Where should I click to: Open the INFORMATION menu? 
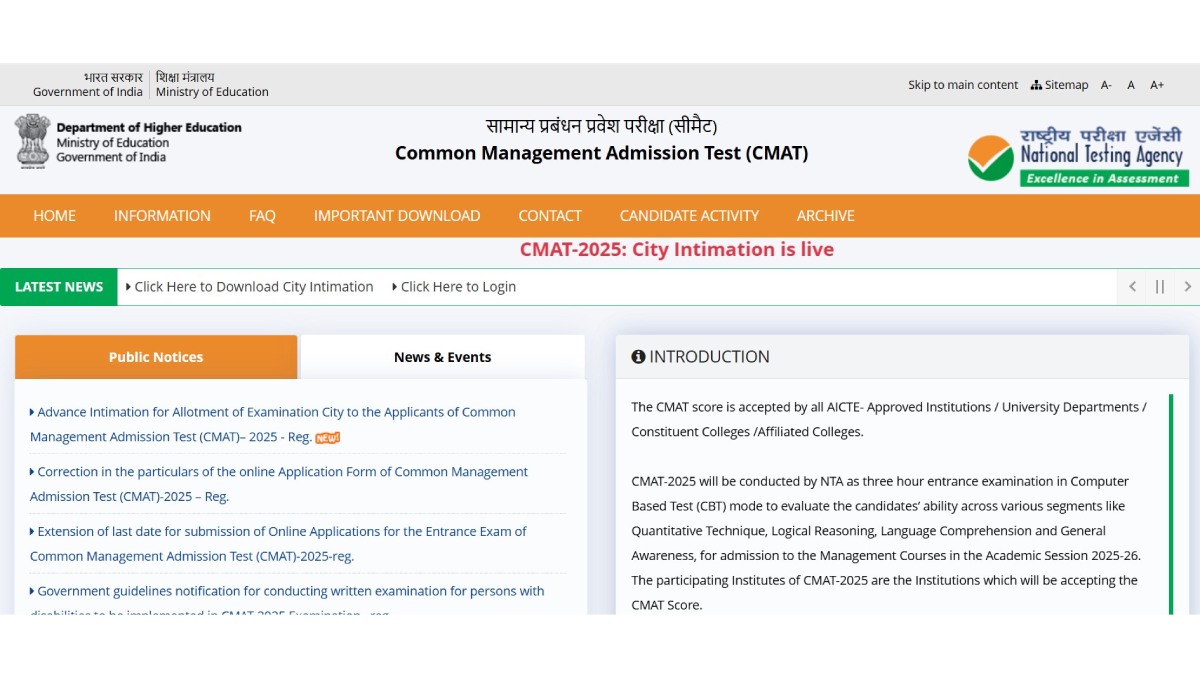tap(162, 216)
